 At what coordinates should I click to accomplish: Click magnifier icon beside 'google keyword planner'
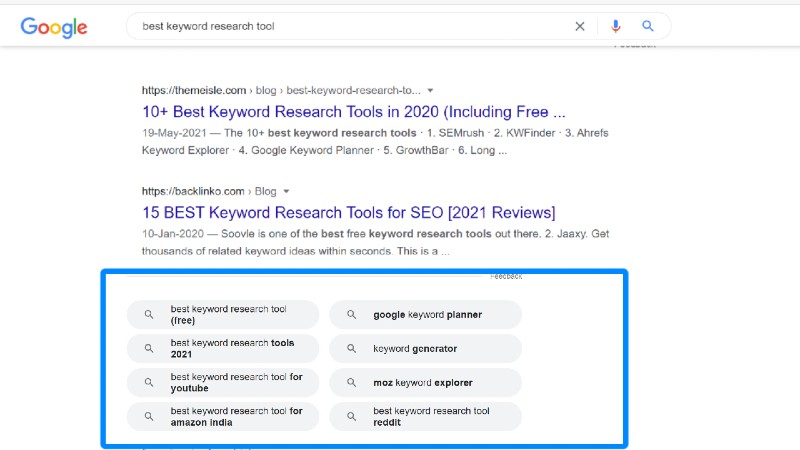352,315
